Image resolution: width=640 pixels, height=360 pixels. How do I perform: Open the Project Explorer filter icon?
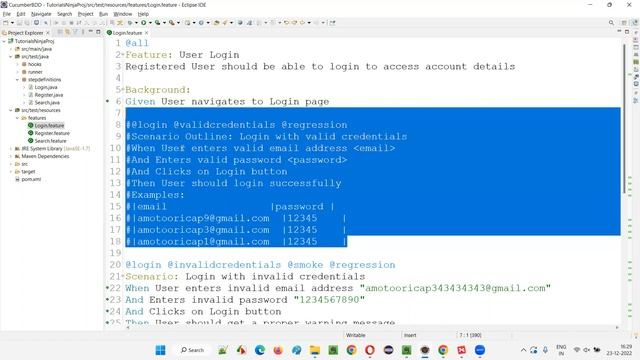(x=75, y=32)
